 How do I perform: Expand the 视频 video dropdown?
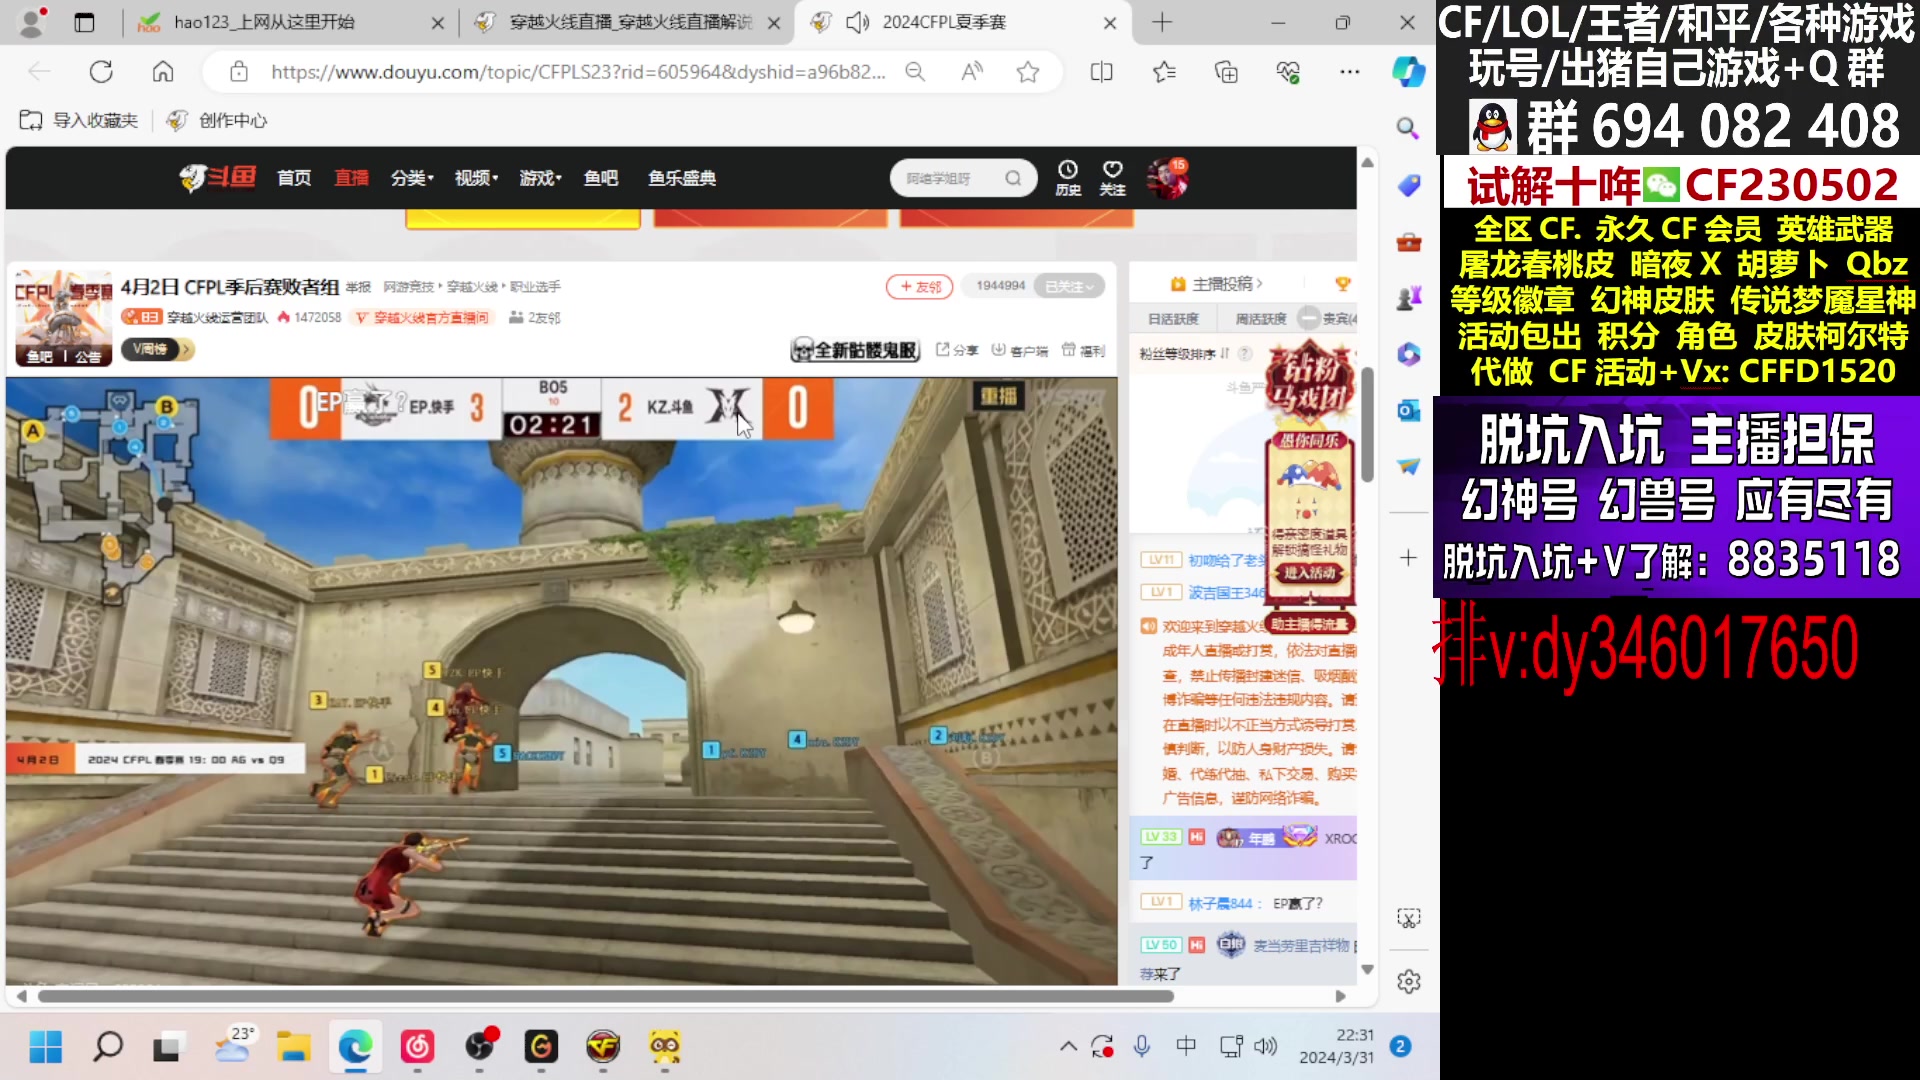pyautogui.click(x=476, y=178)
